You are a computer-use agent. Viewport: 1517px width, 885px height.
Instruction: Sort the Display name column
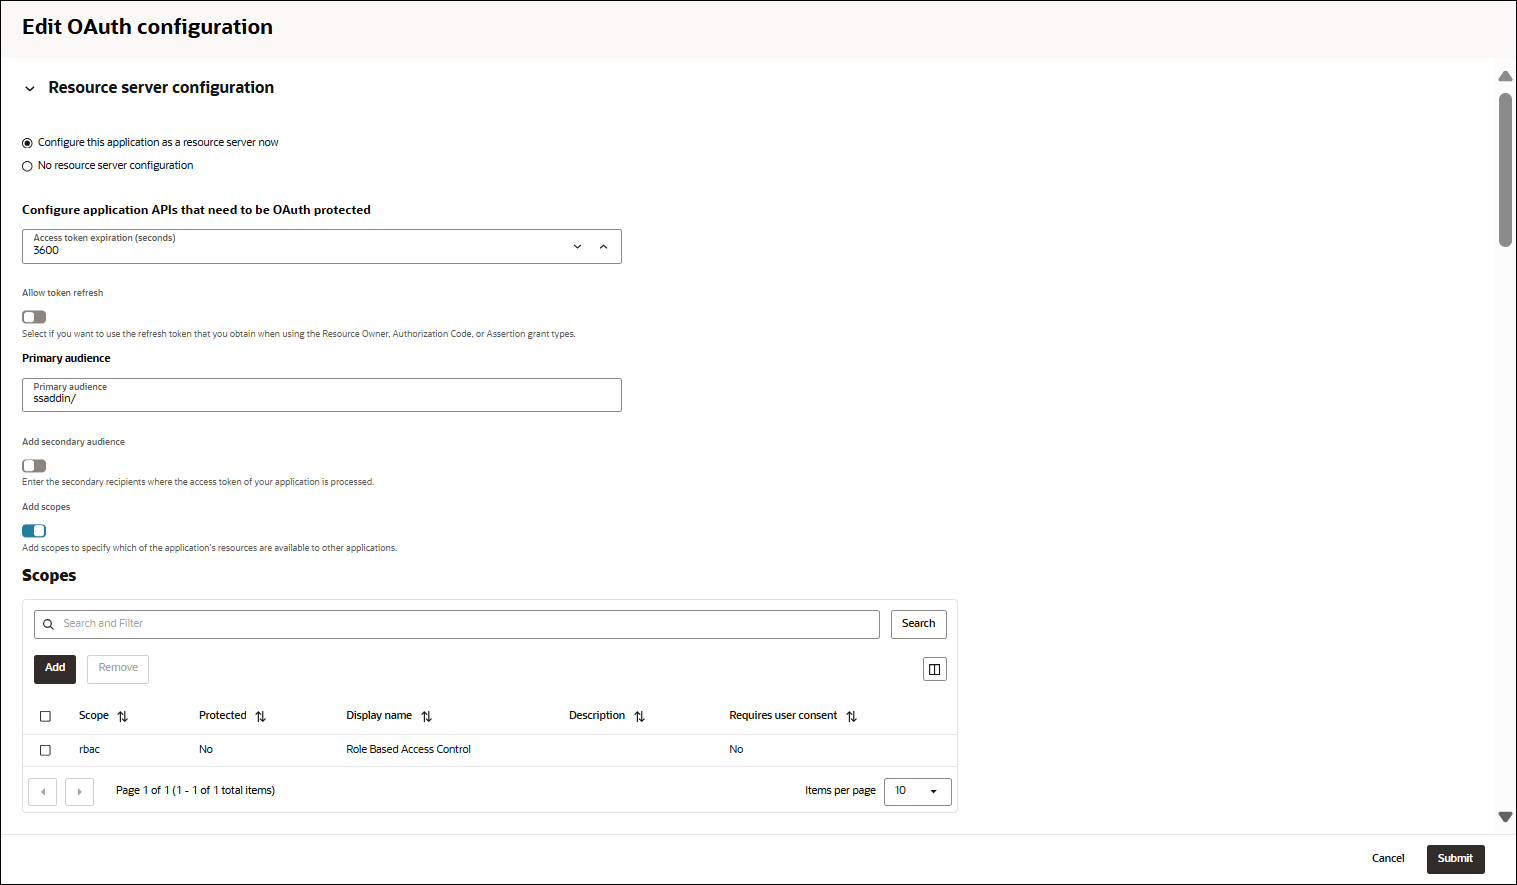[x=426, y=715]
